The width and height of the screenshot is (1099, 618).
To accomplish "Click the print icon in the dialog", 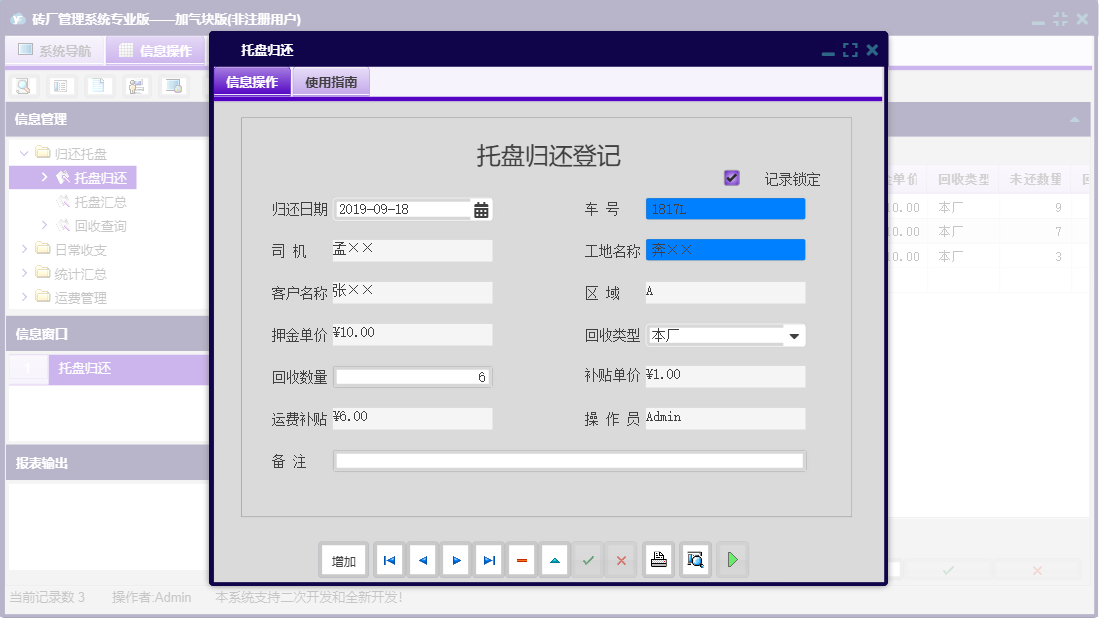I will (658, 560).
